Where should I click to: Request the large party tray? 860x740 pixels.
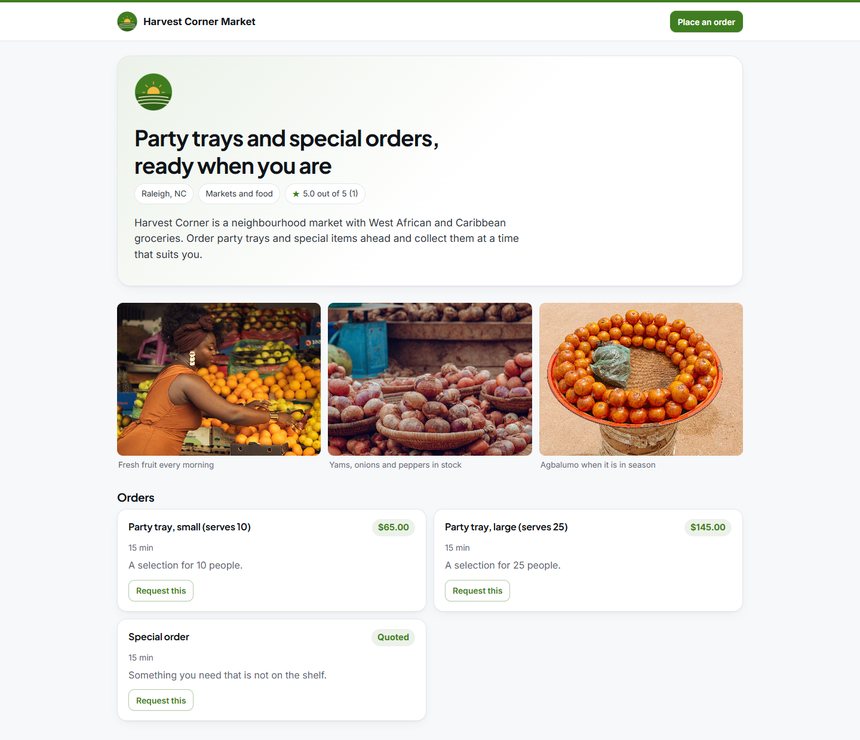pos(477,591)
